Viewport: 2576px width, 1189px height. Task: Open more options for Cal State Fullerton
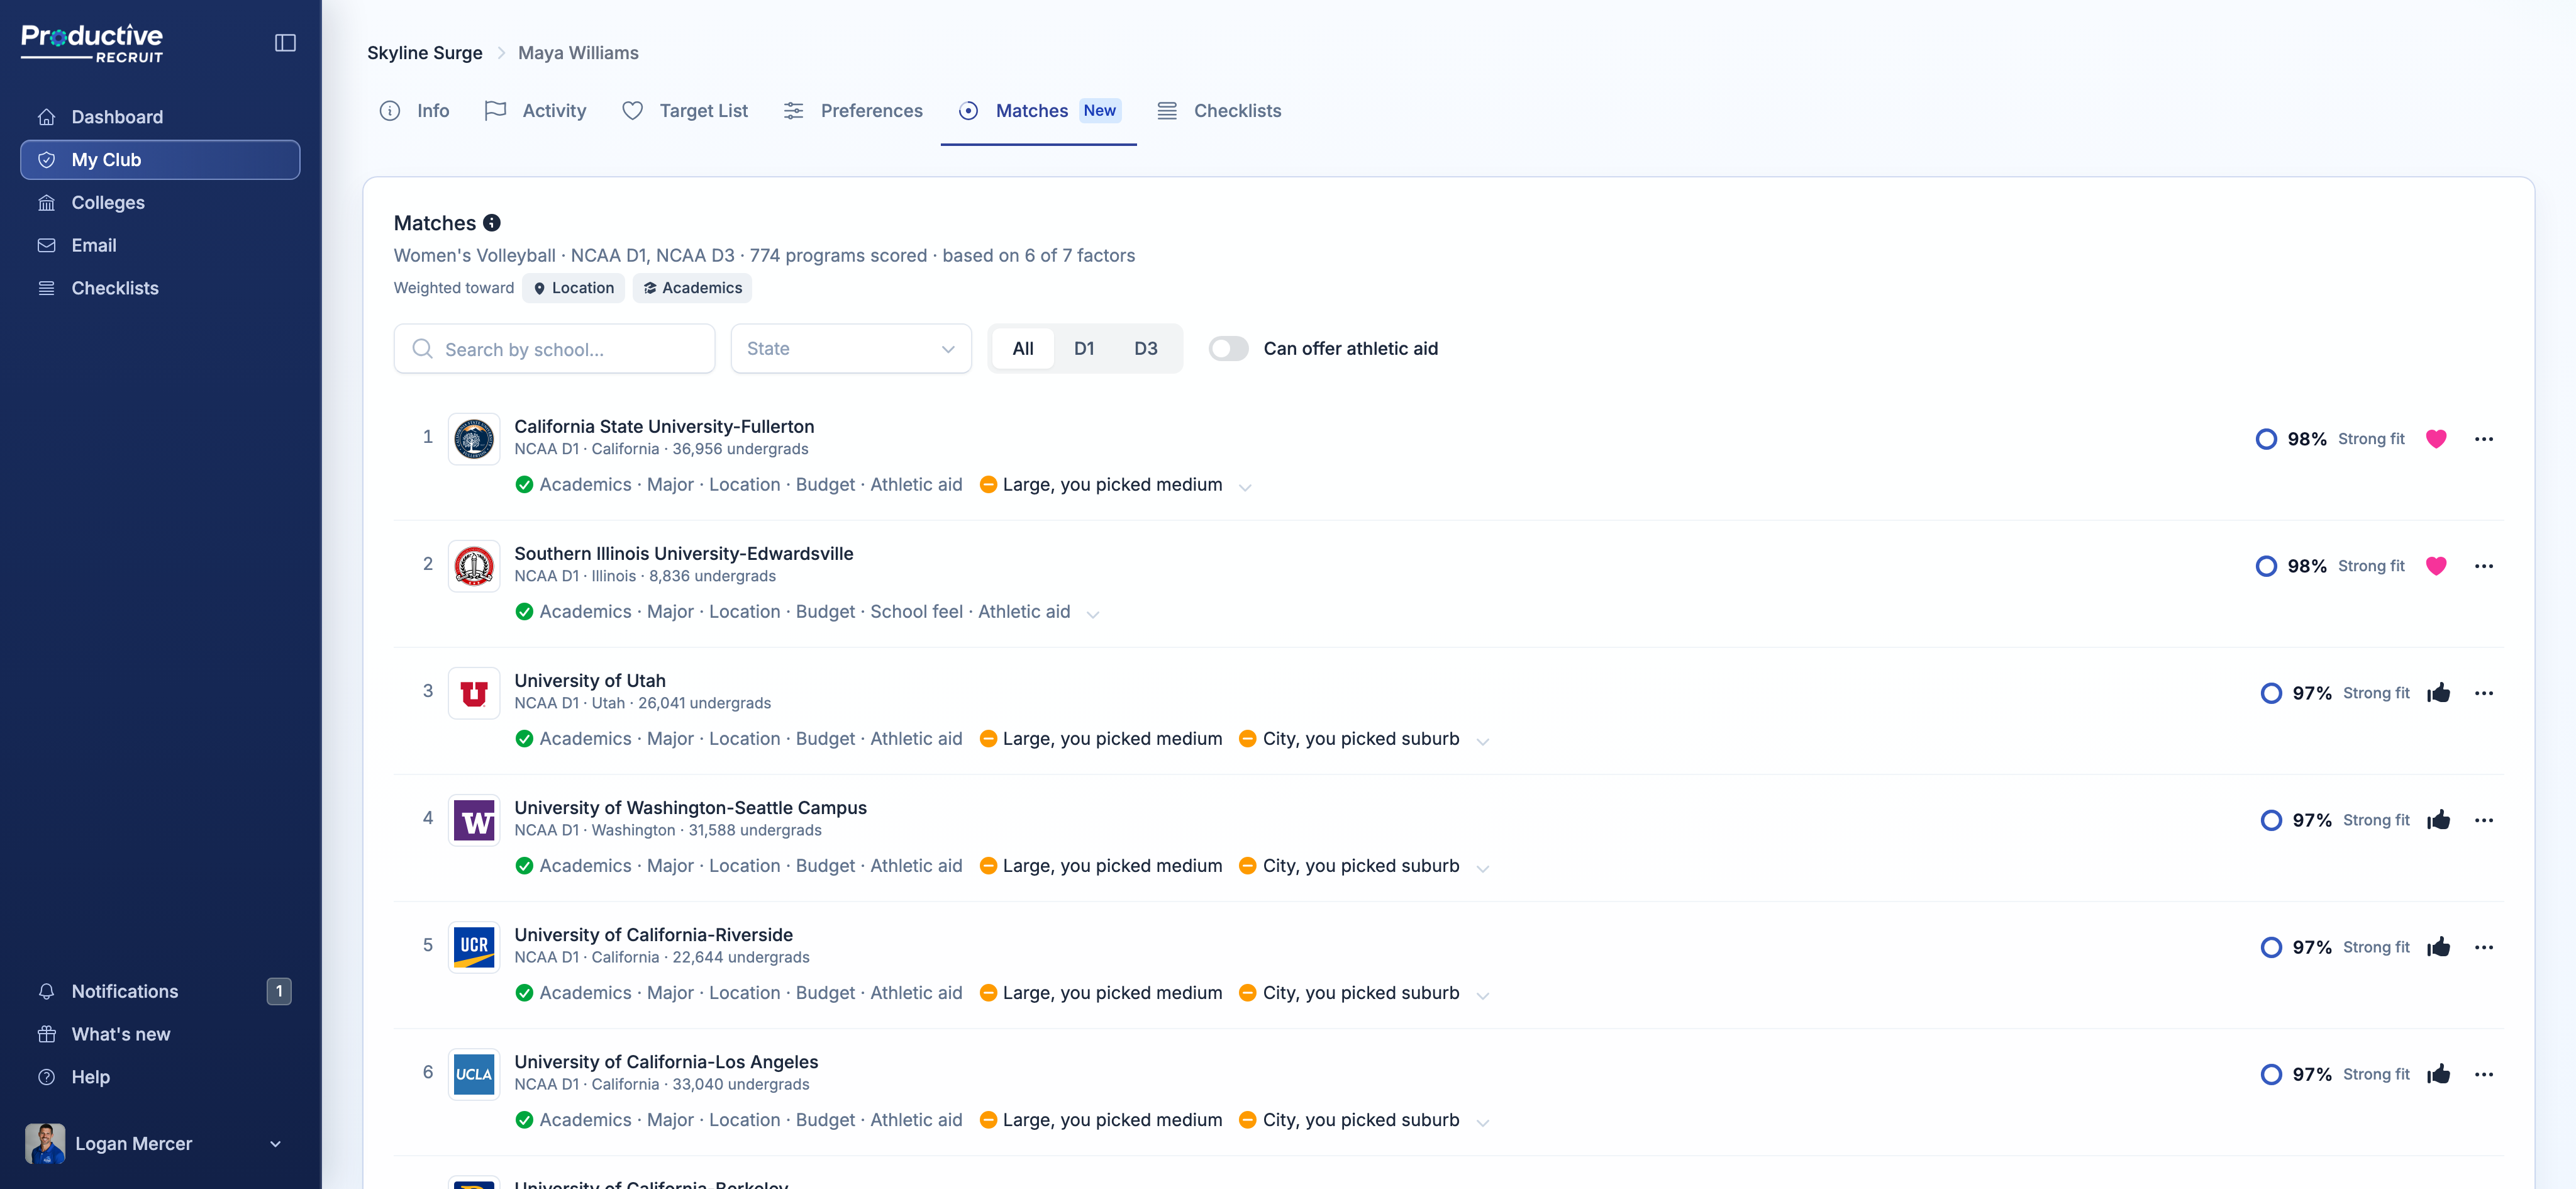[2484, 439]
